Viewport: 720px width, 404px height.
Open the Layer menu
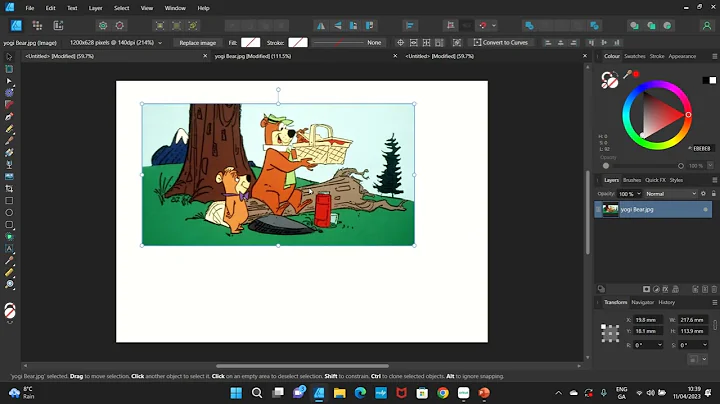point(96,8)
